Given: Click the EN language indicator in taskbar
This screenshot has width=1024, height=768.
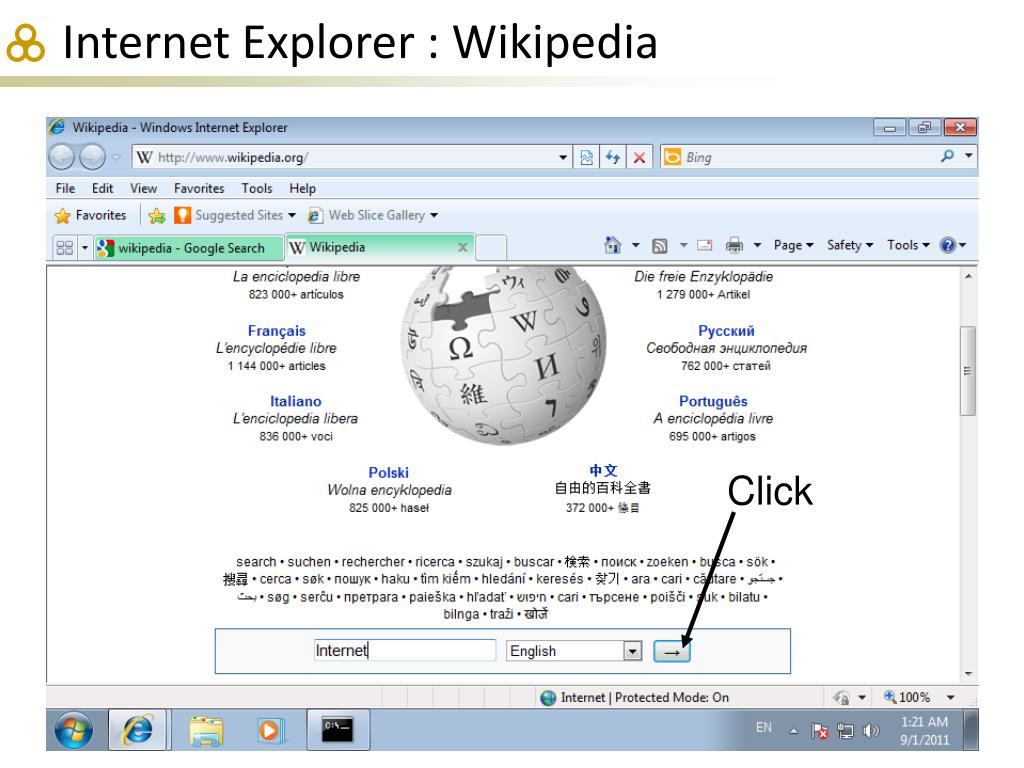Looking at the screenshot, I should tap(763, 728).
